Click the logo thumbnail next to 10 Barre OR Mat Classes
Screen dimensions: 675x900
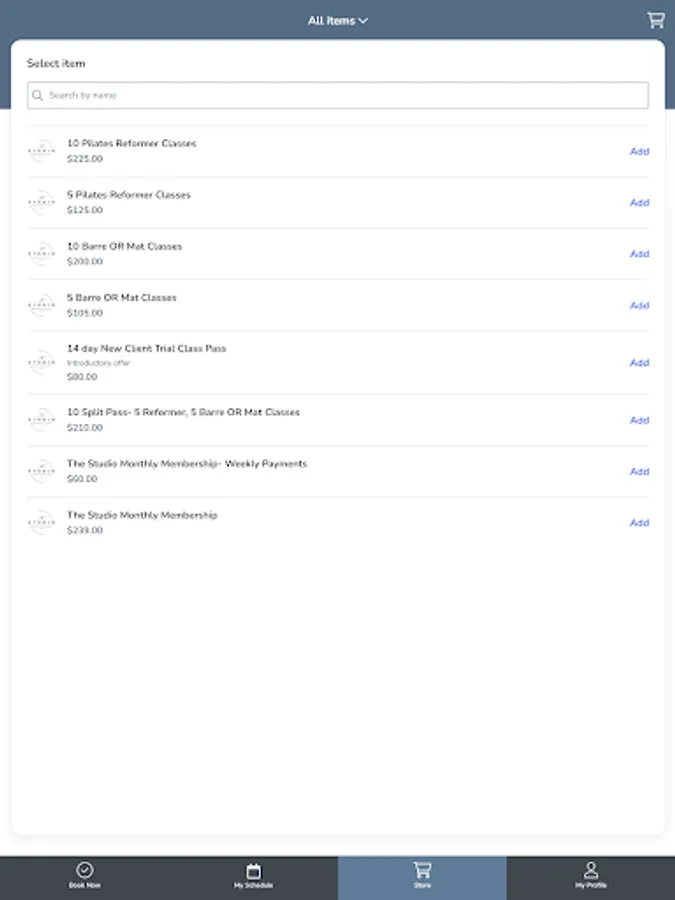pos(41,253)
